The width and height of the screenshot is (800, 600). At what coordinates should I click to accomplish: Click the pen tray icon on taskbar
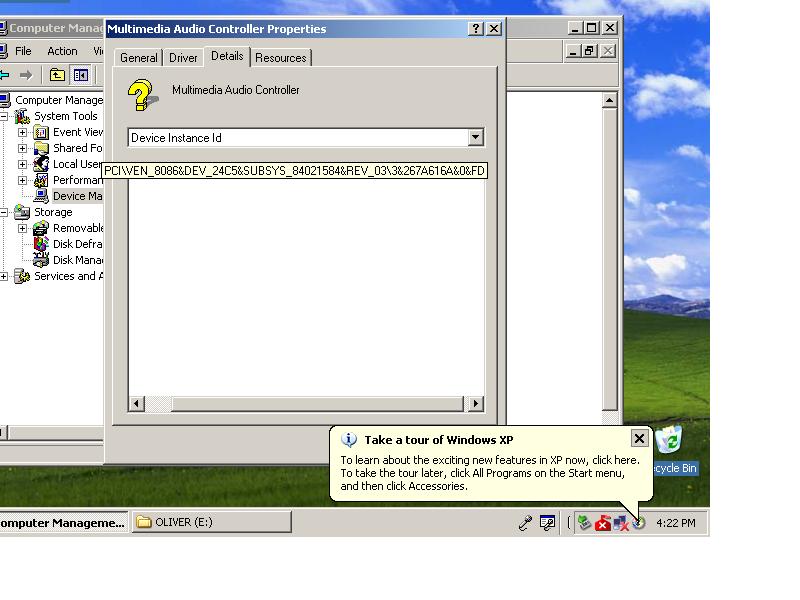pyautogui.click(x=525, y=523)
